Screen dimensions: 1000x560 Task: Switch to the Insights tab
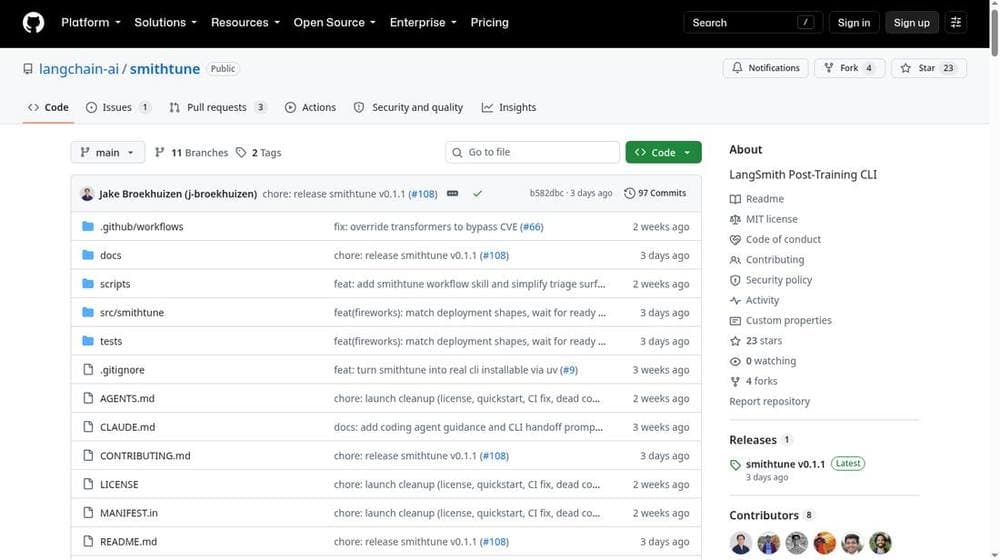coord(509,107)
